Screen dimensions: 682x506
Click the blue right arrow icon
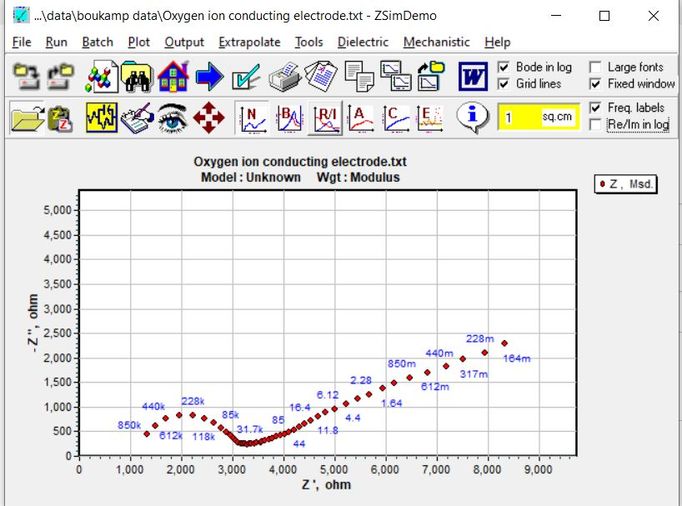[x=209, y=77]
